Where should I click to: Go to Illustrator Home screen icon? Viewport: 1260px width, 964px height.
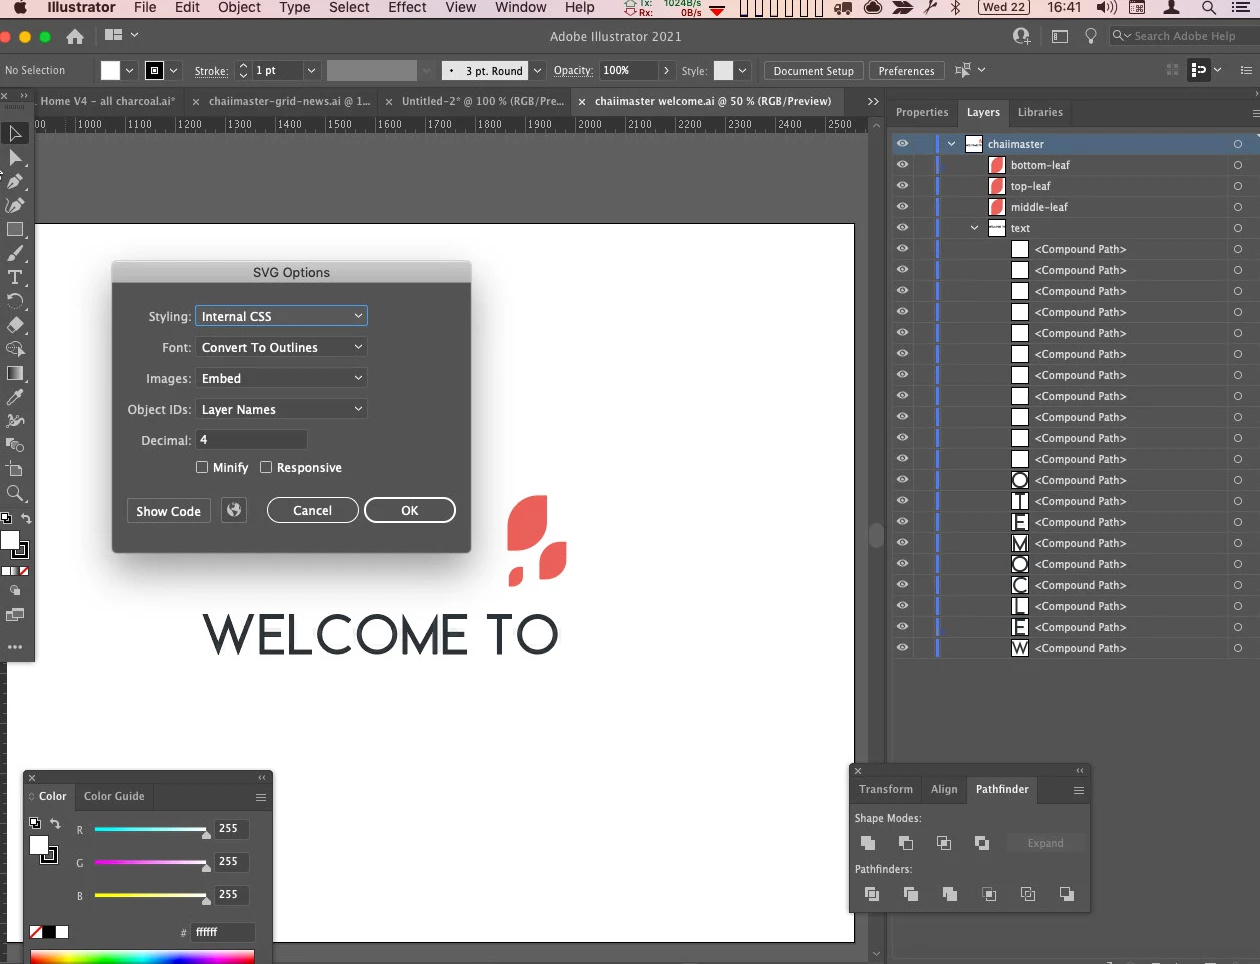[x=75, y=36]
